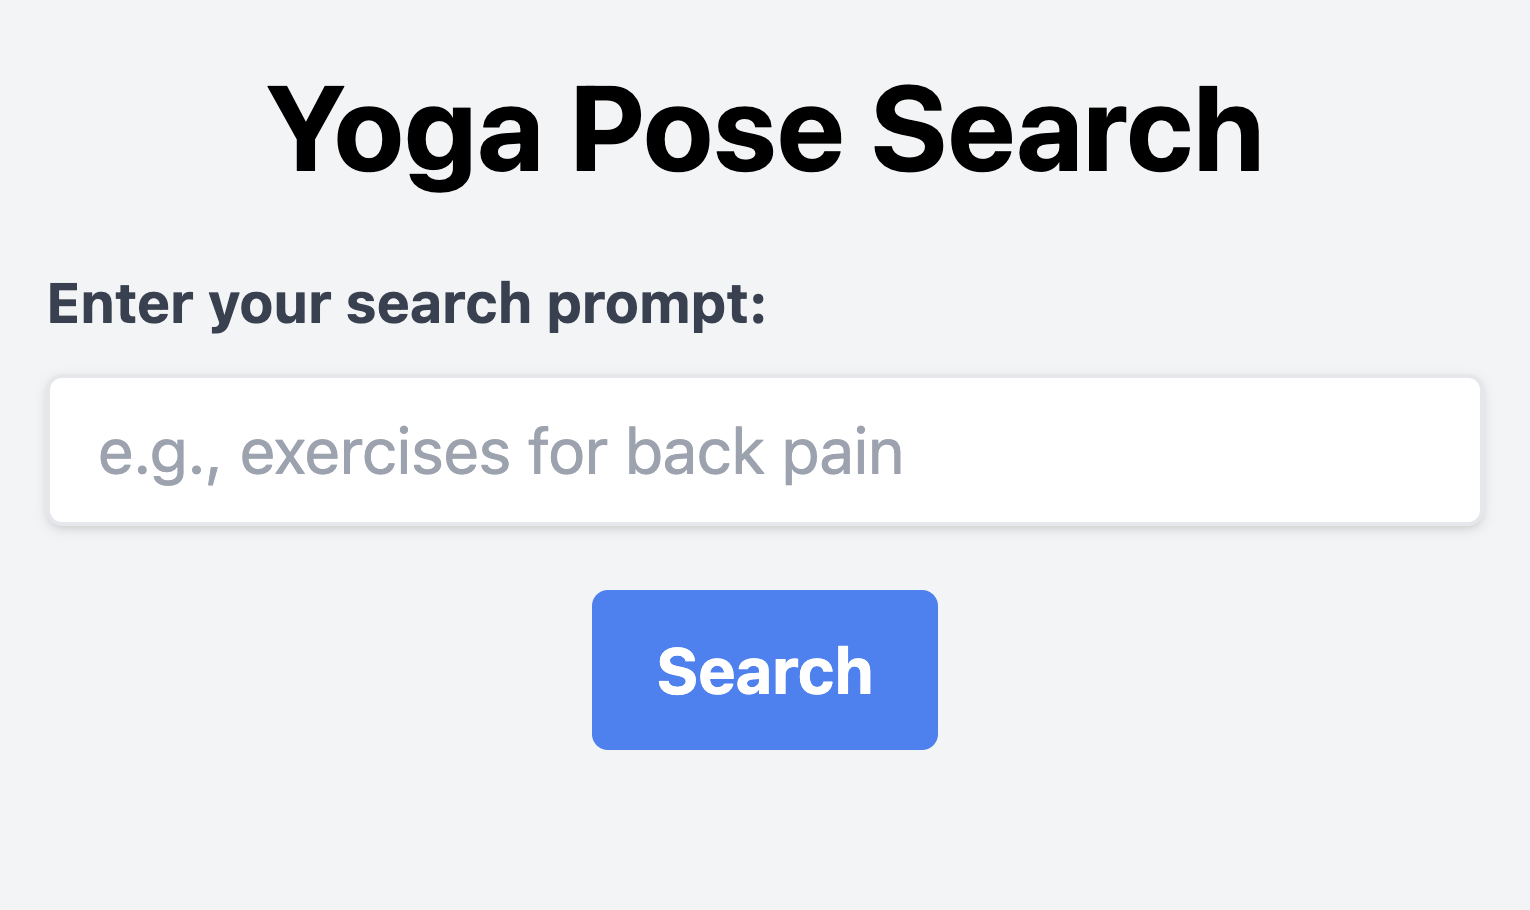Hit the Search button to find poses
This screenshot has height=910, width=1530.
pyautogui.click(x=764, y=669)
